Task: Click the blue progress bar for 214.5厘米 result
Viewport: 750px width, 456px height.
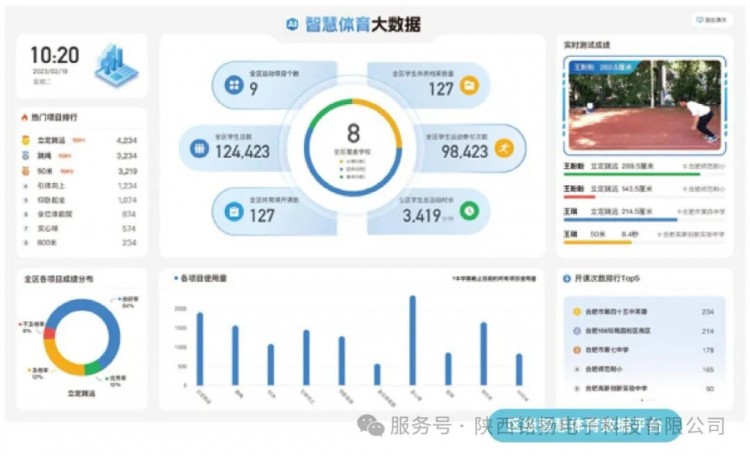Action: click(620, 220)
